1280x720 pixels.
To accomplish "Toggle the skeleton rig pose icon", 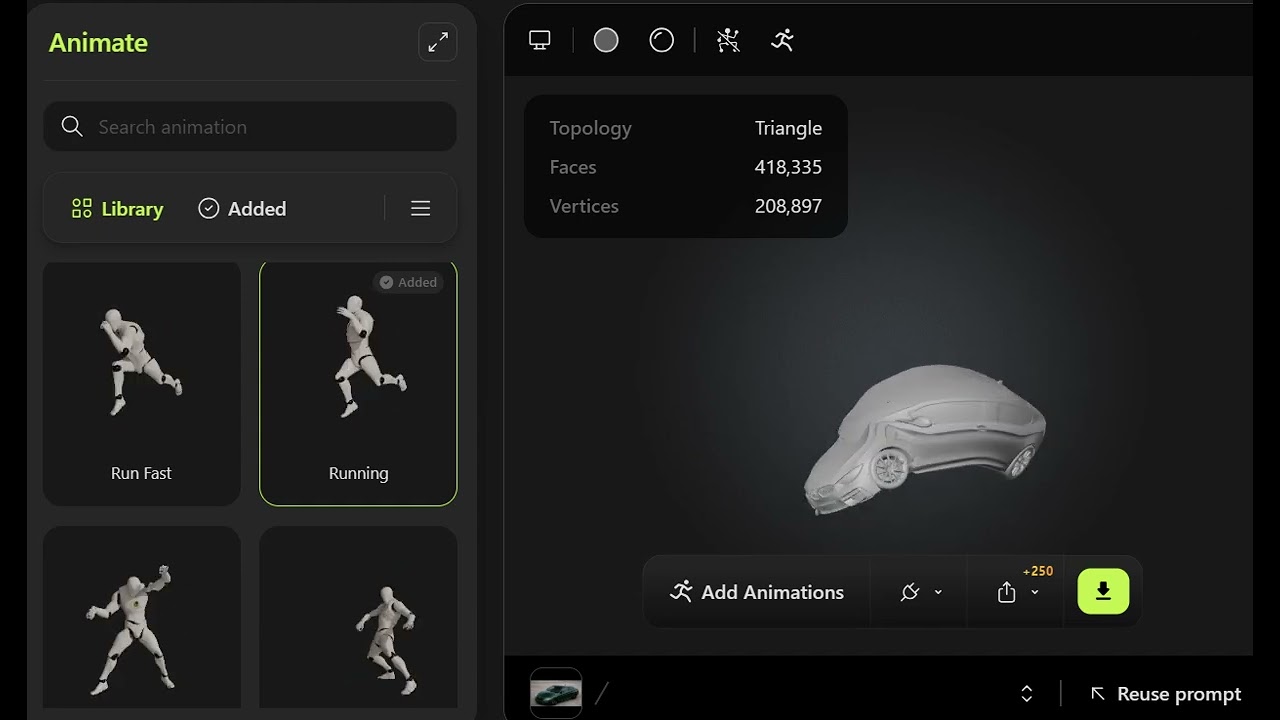I will click(728, 40).
